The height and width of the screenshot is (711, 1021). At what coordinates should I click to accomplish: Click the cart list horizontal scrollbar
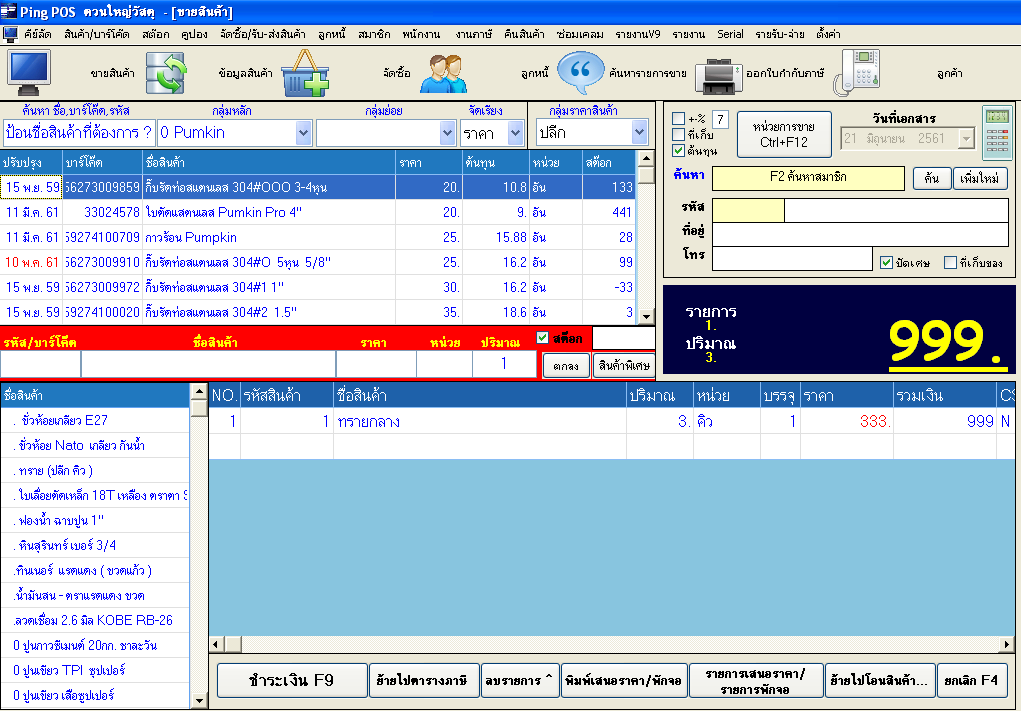point(610,643)
